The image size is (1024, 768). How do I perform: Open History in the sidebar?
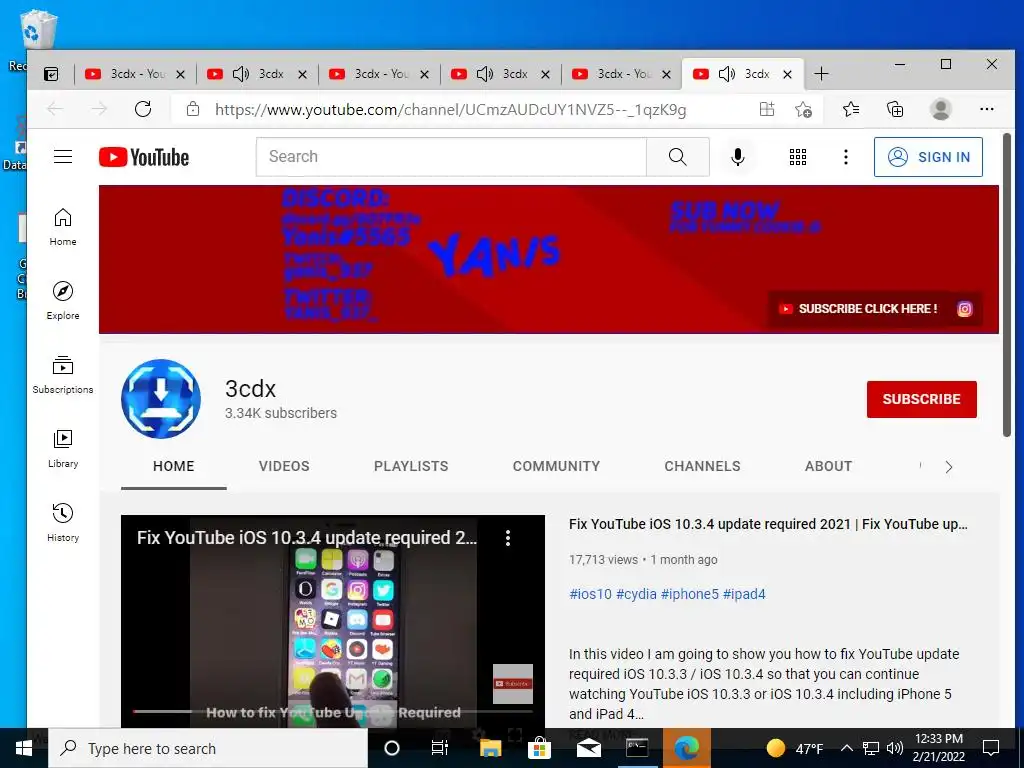[x=63, y=522]
